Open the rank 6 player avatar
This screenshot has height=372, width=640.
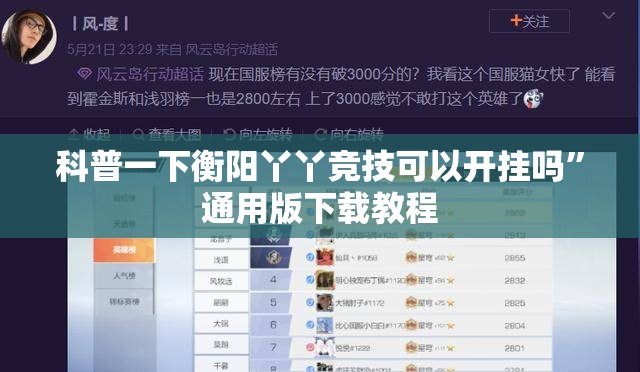(325, 325)
